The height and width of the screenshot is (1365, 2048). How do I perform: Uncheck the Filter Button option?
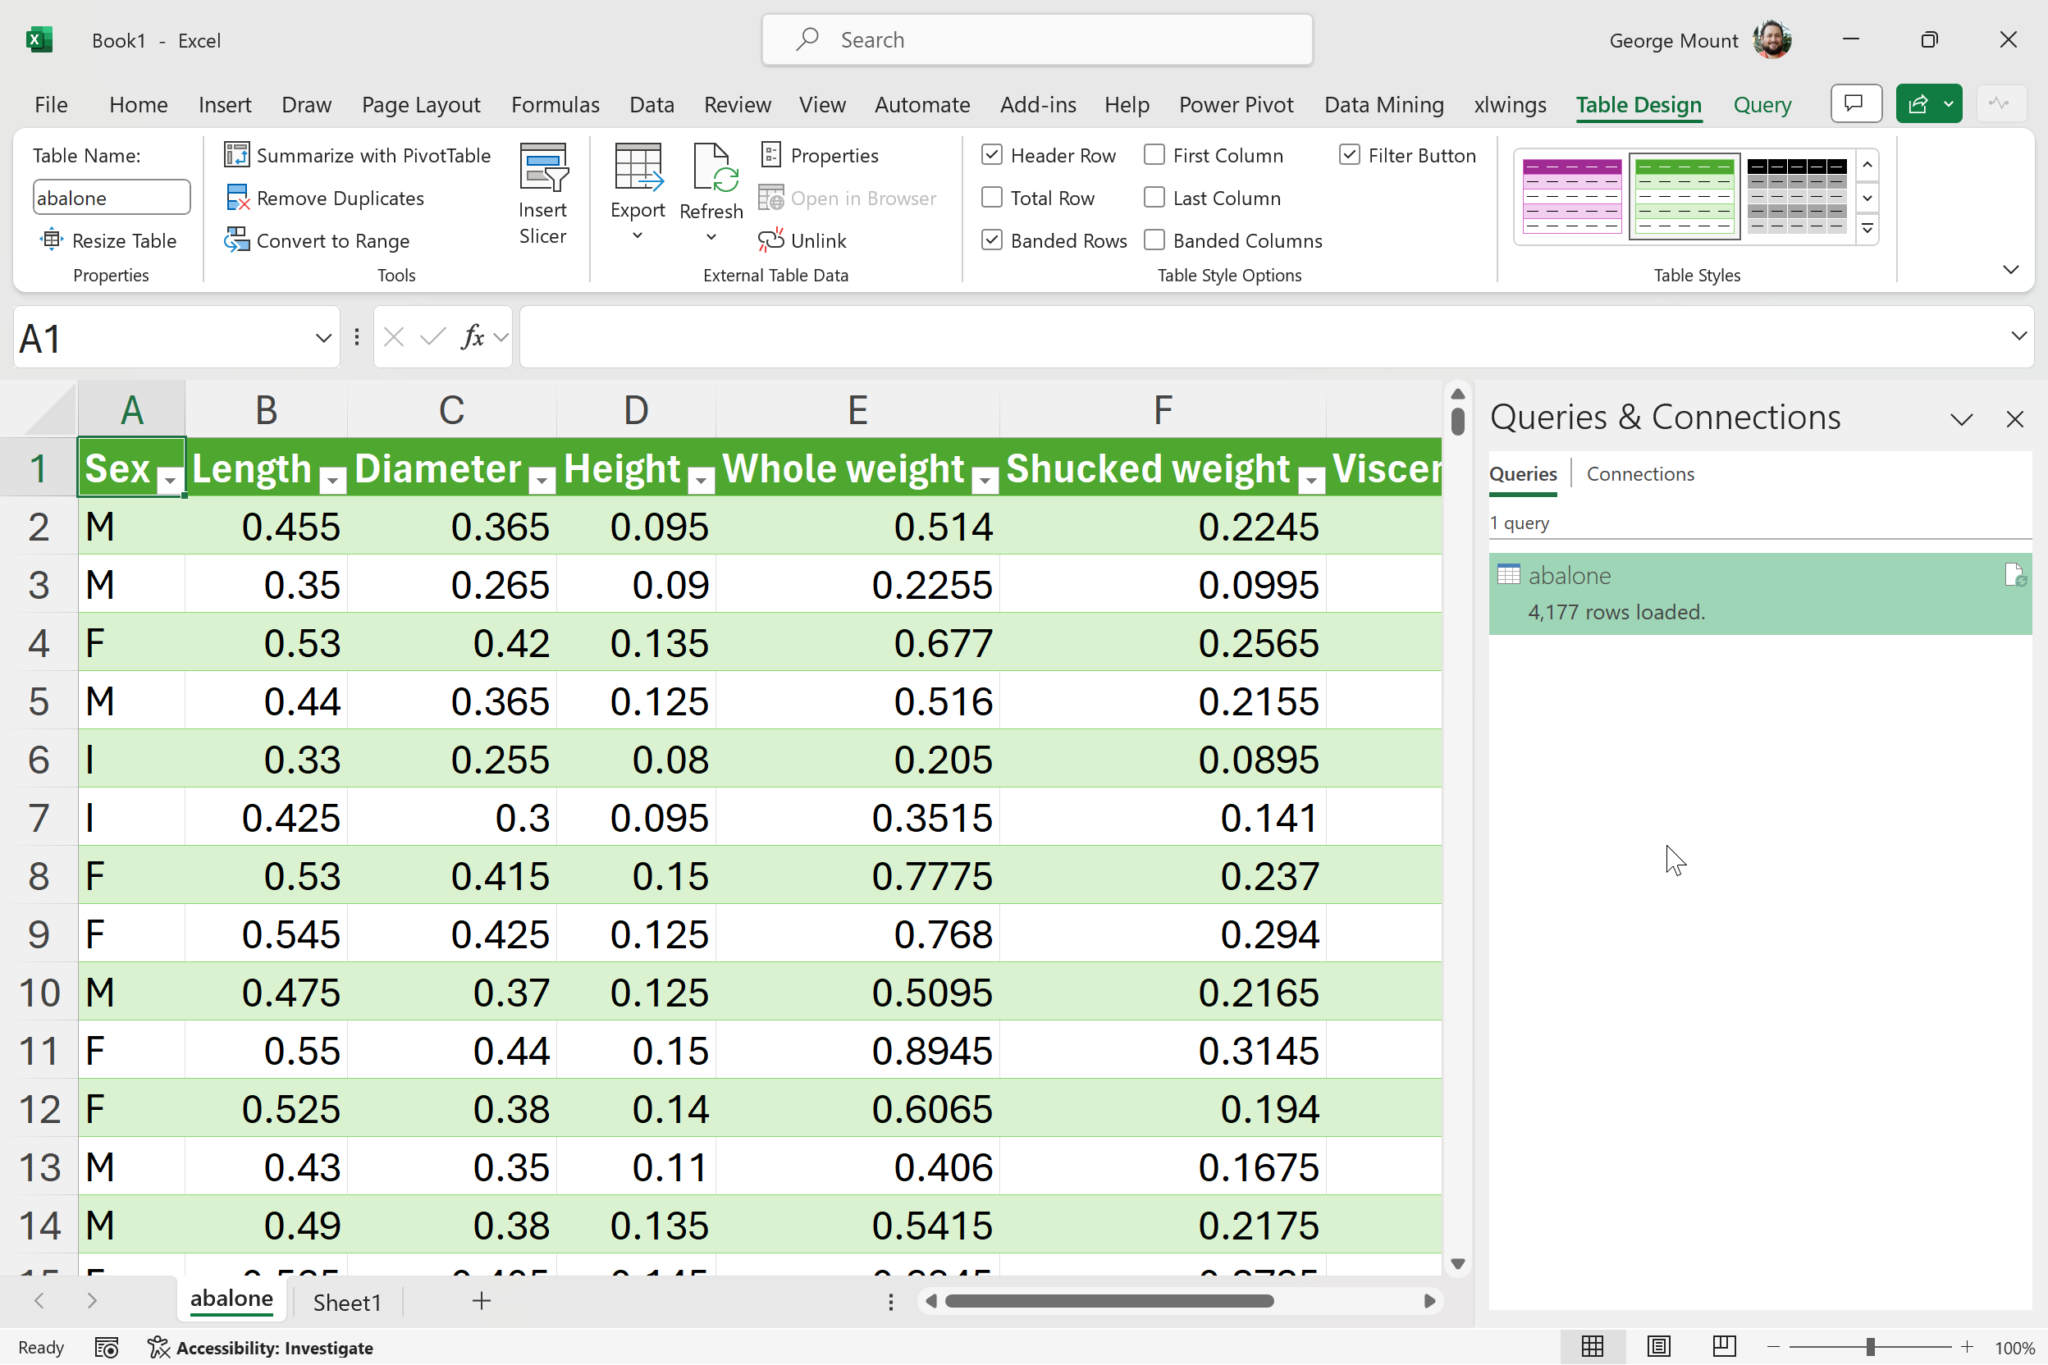click(x=1350, y=155)
